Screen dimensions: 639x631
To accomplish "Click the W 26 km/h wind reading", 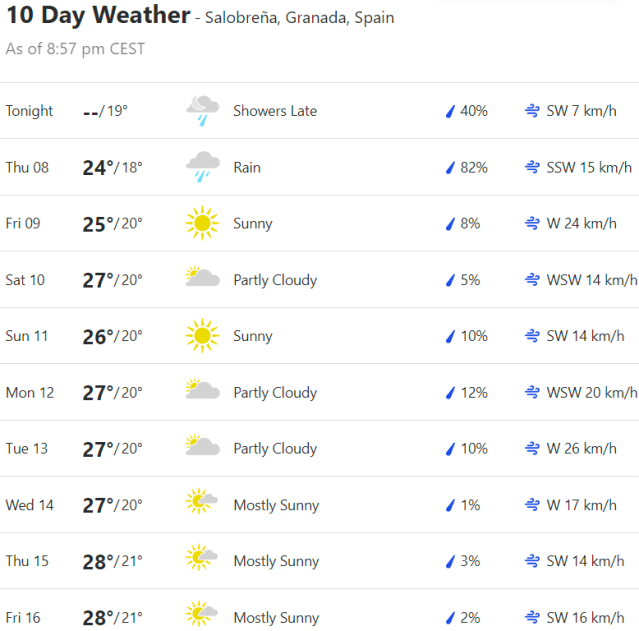I will [x=581, y=448].
